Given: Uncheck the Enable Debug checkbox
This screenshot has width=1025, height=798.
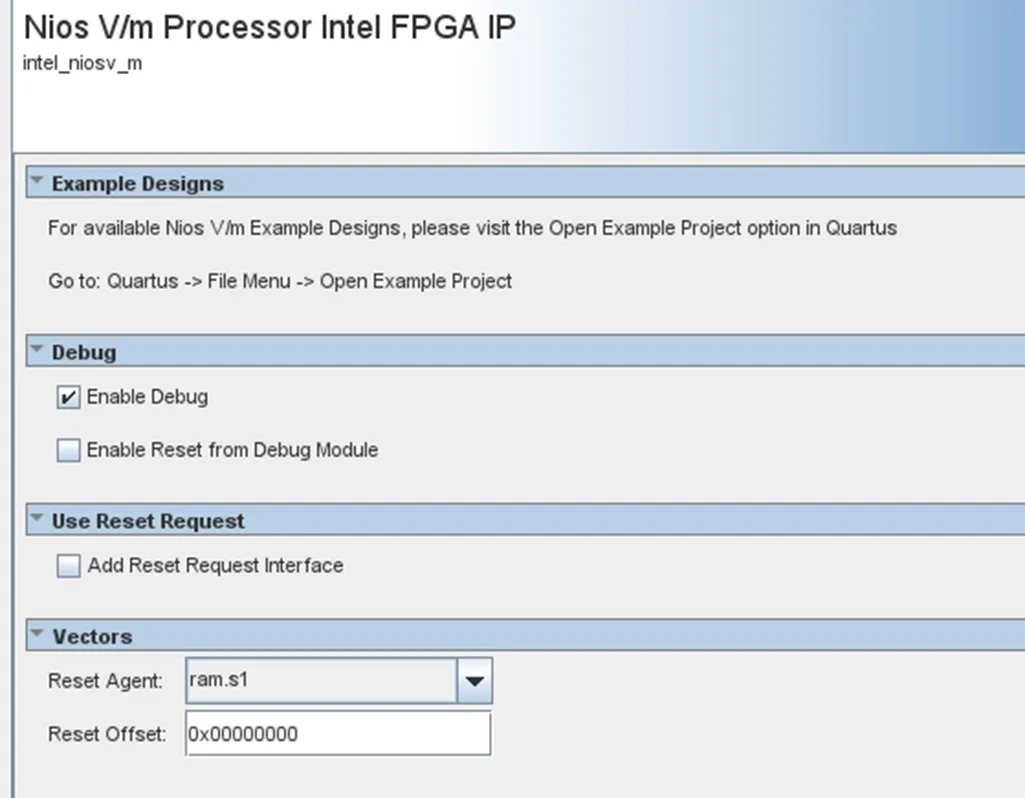Looking at the screenshot, I should [x=69, y=398].
